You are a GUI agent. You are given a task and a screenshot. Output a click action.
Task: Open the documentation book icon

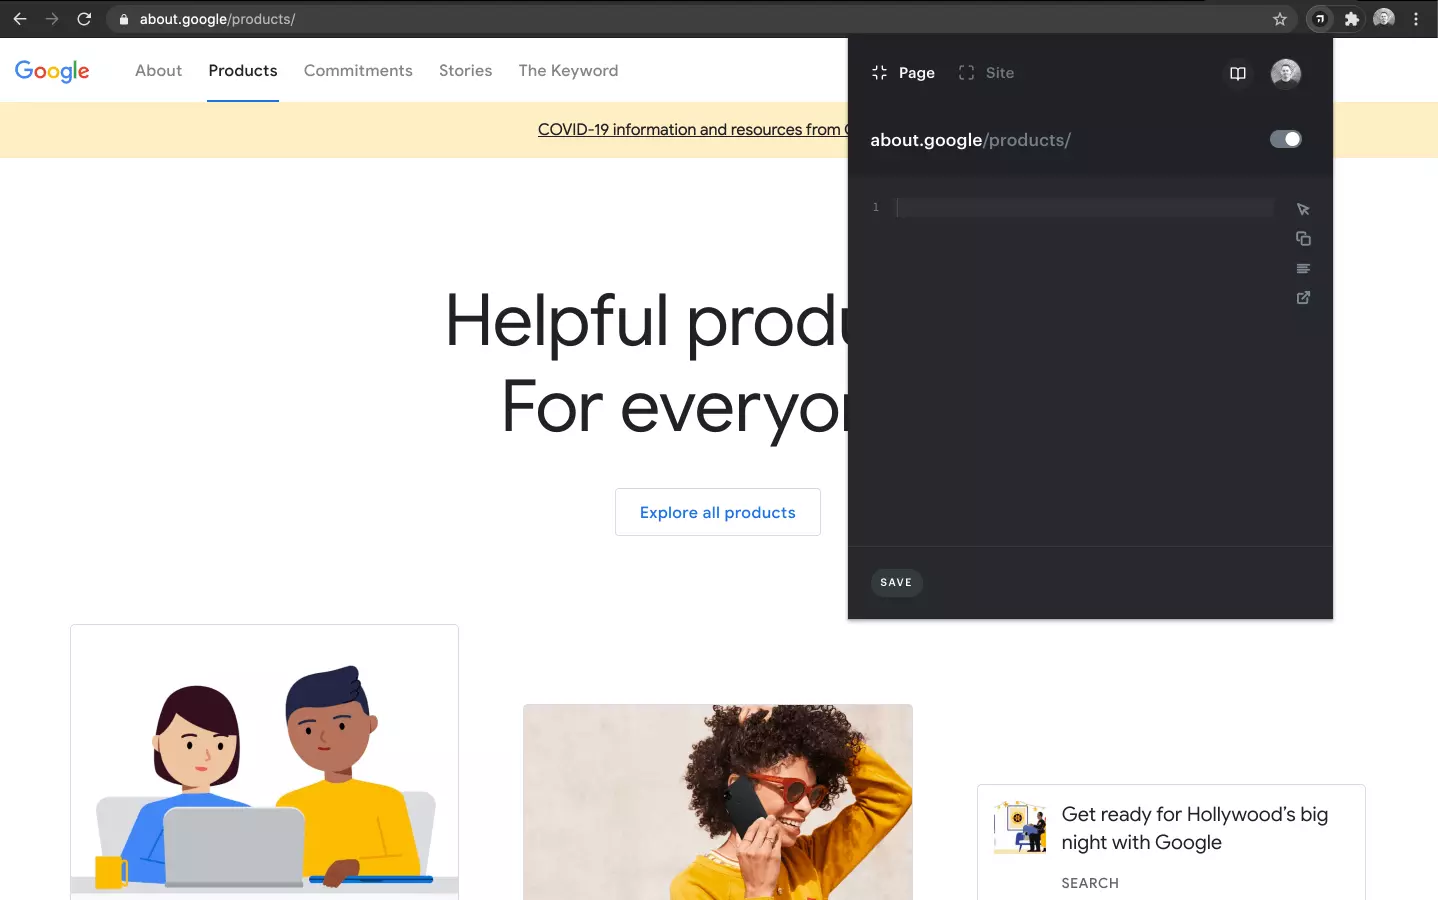[1237, 73]
